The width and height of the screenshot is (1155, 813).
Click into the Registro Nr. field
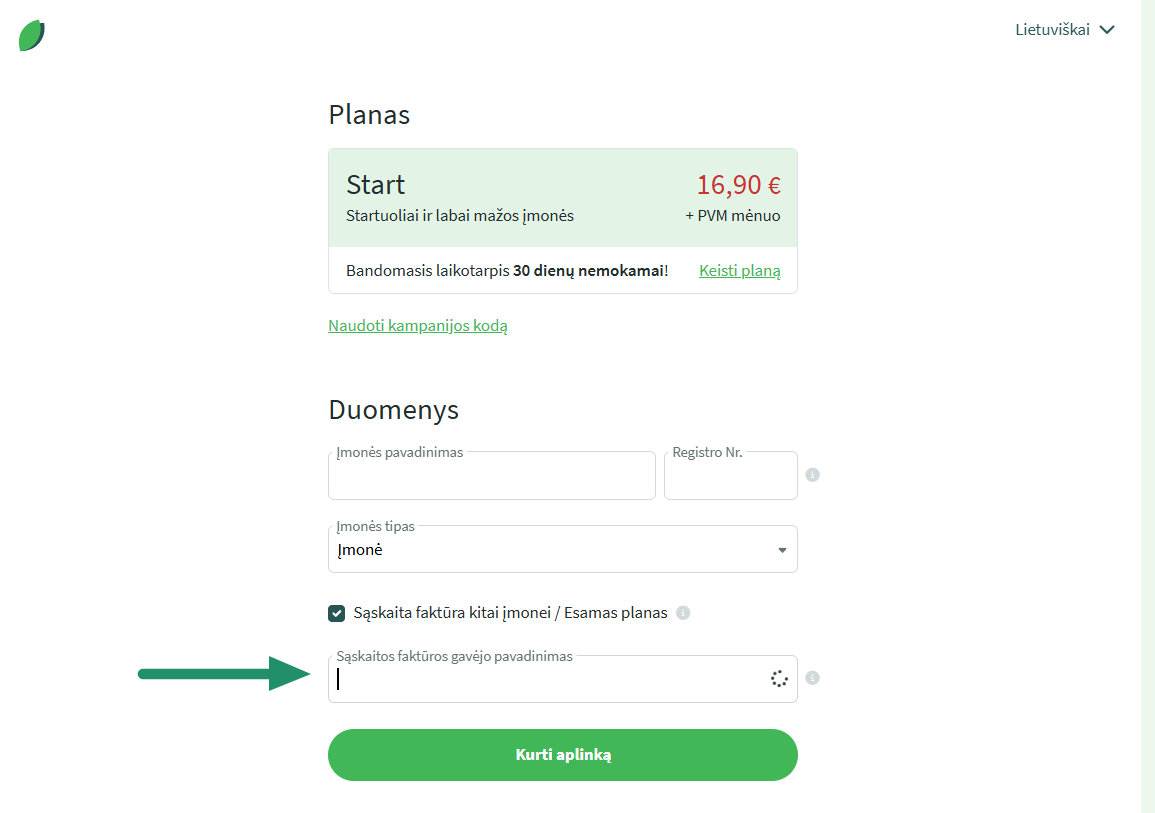click(x=731, y=476)
